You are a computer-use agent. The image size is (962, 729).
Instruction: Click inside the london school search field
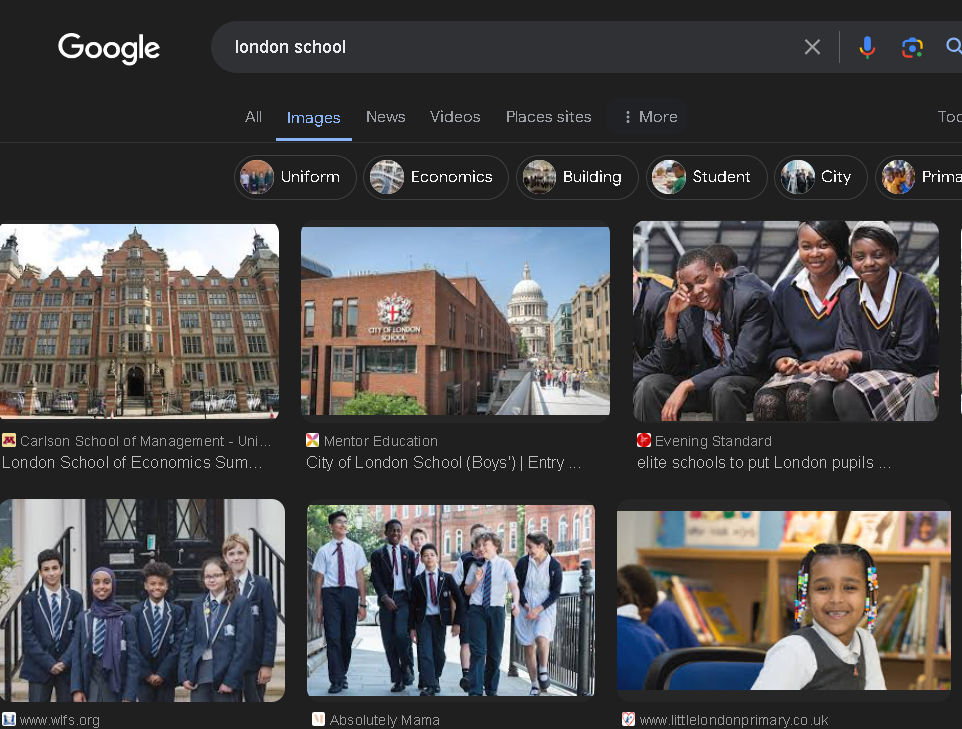tap(500, 47)
